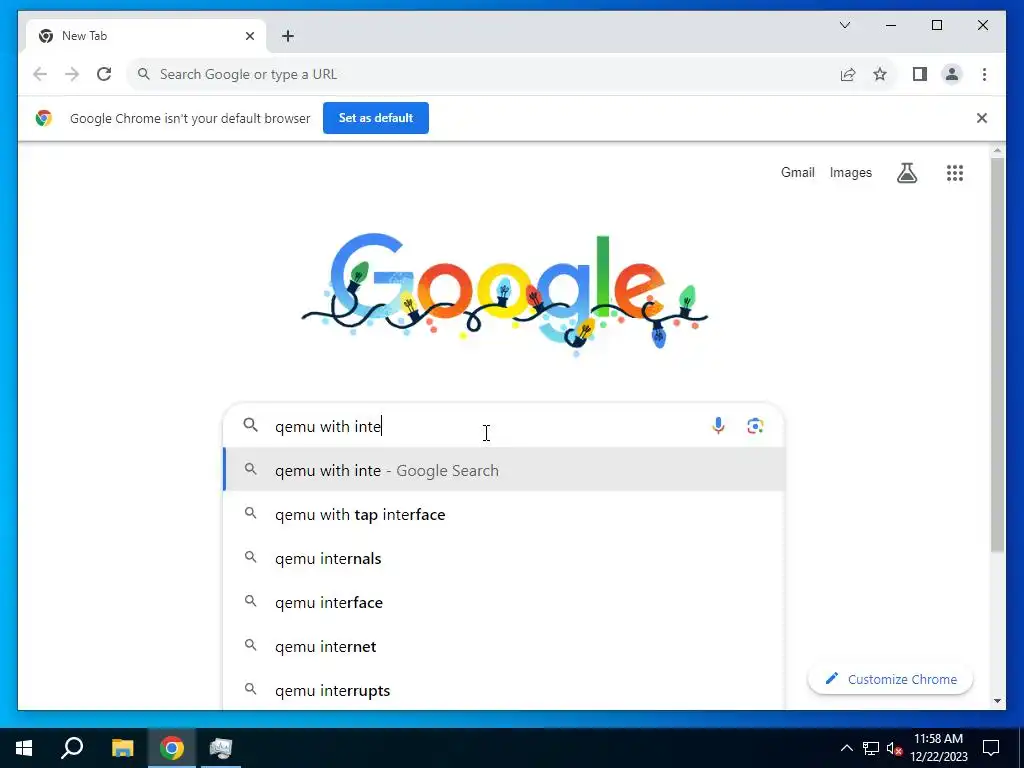Click the Chrome logo in the default browser bar
Screen dimensions: 1024x768
point(44,118)
